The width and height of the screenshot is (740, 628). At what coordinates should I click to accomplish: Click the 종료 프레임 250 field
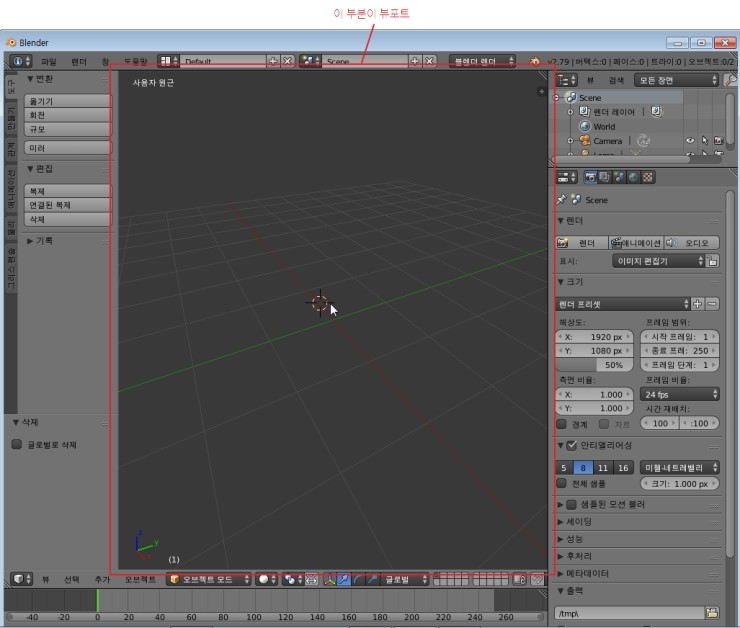coord(680,351)
